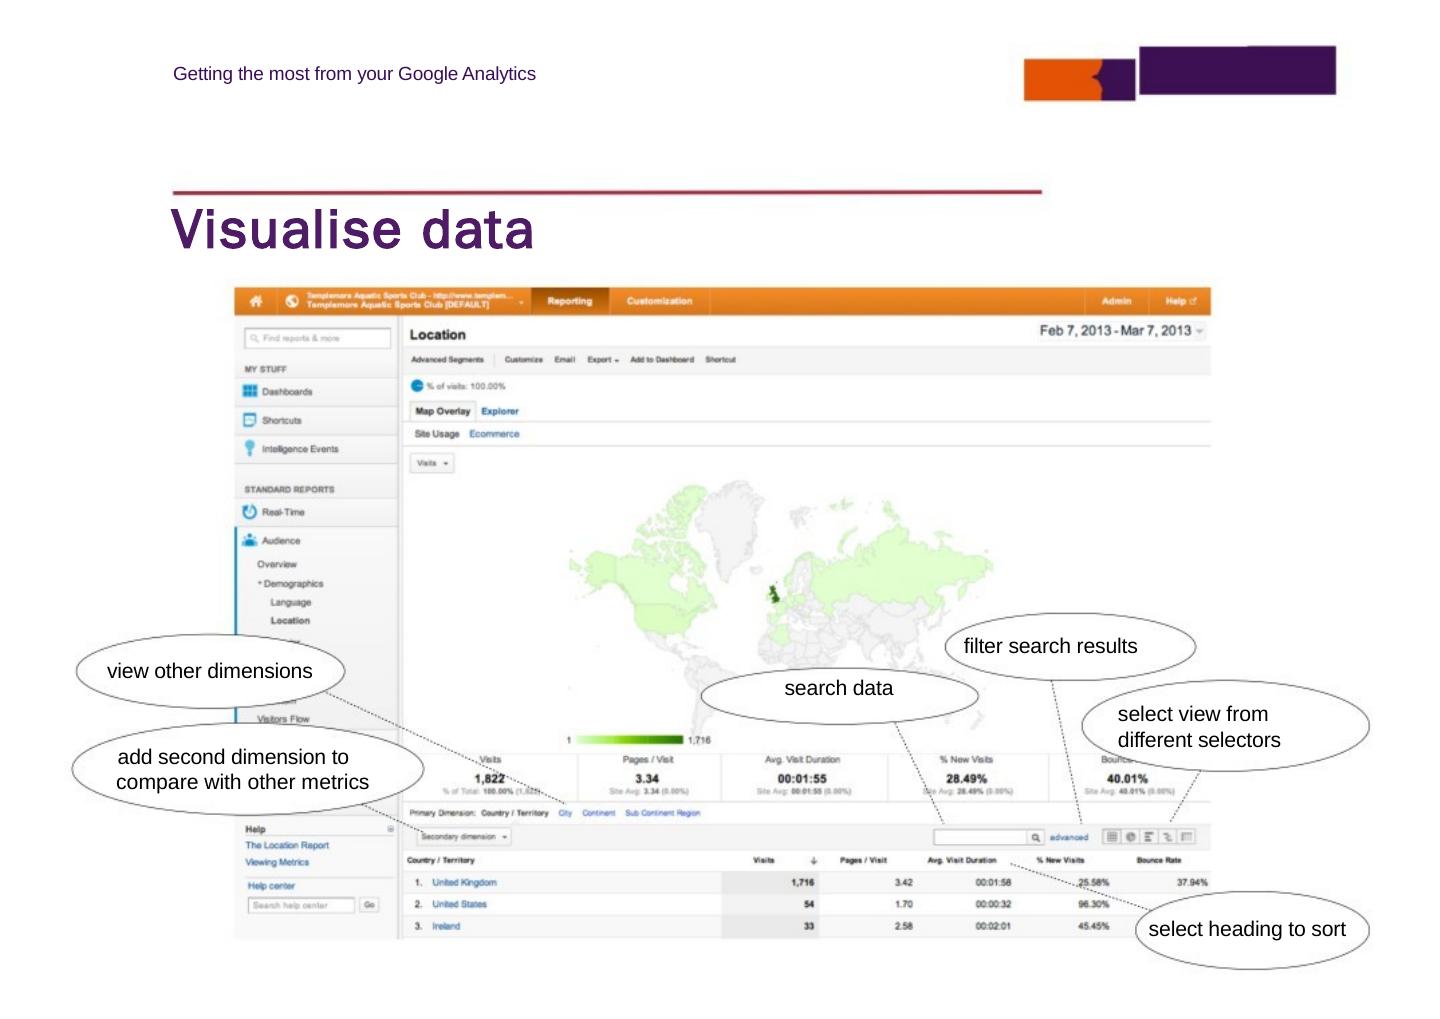1440x1019 pixels.
Task: Click the gradient color scale legend bar
Action: pos(630,740)
